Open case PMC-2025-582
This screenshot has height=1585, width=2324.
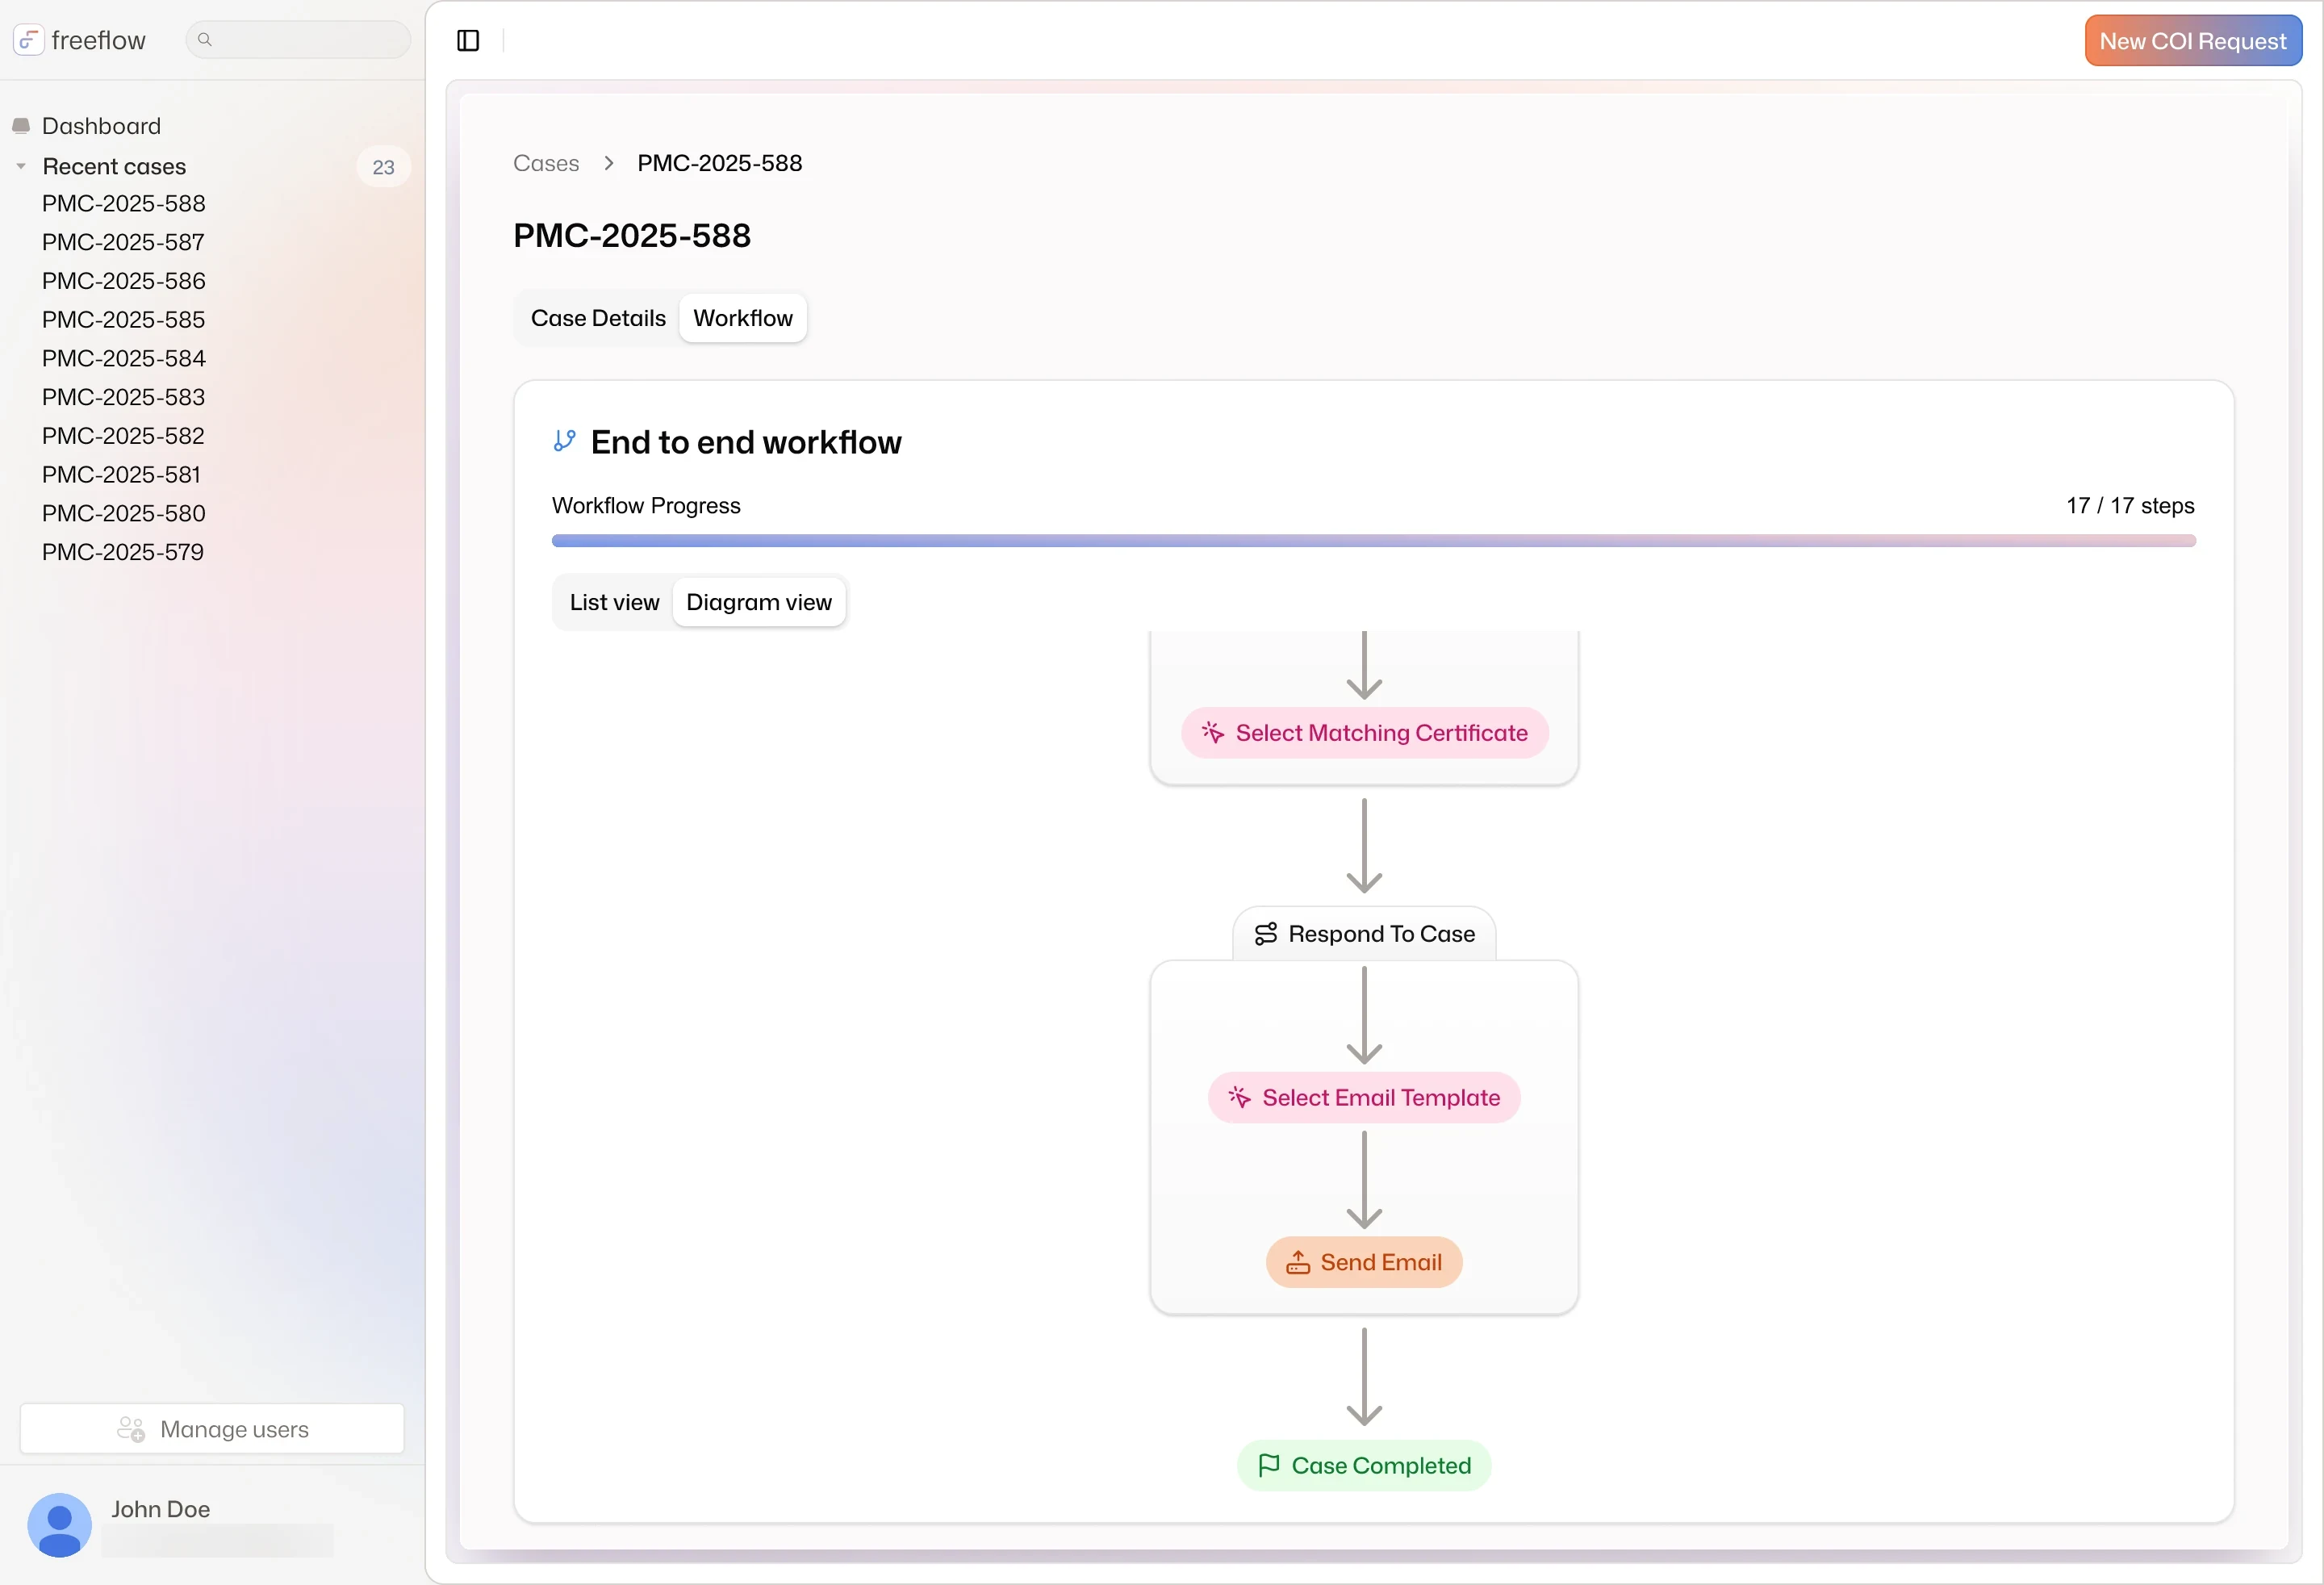click(123, 436)
